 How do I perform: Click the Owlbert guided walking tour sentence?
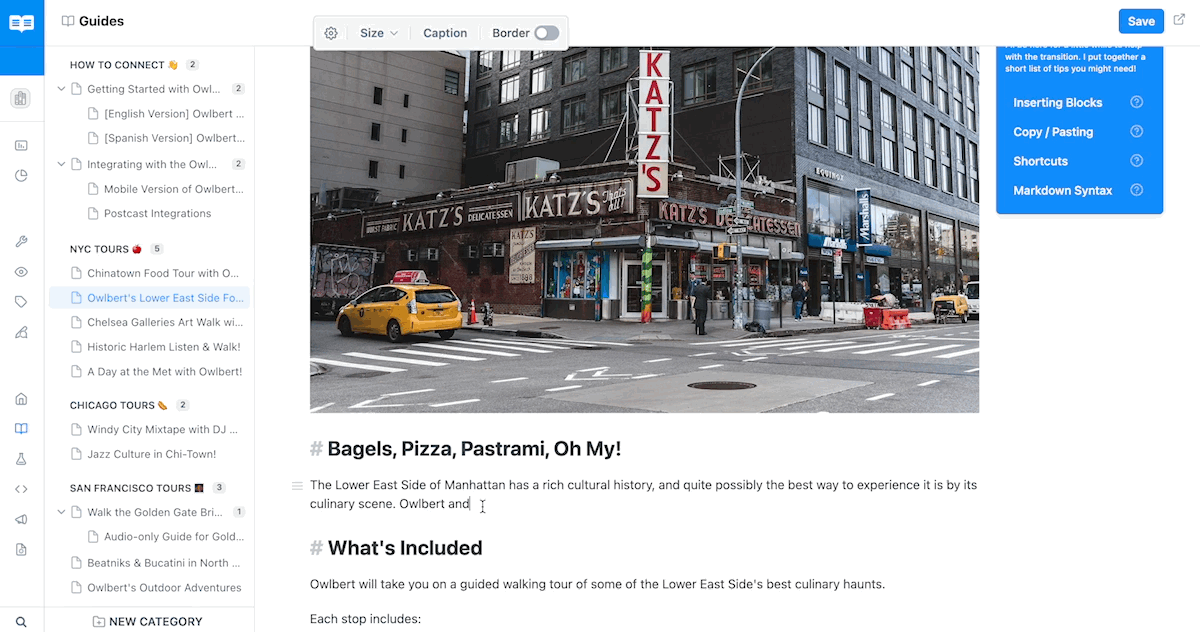tap(597, 584)
